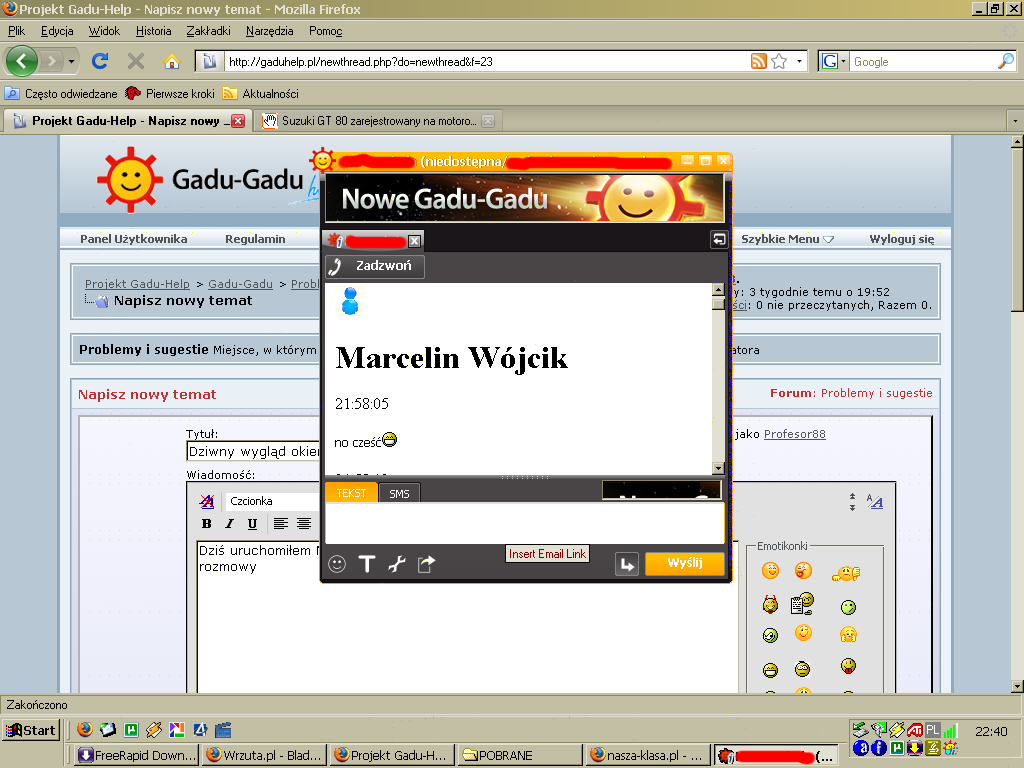
Task: Select the TEKST tab in the chat window
Action: click(351, 493)
